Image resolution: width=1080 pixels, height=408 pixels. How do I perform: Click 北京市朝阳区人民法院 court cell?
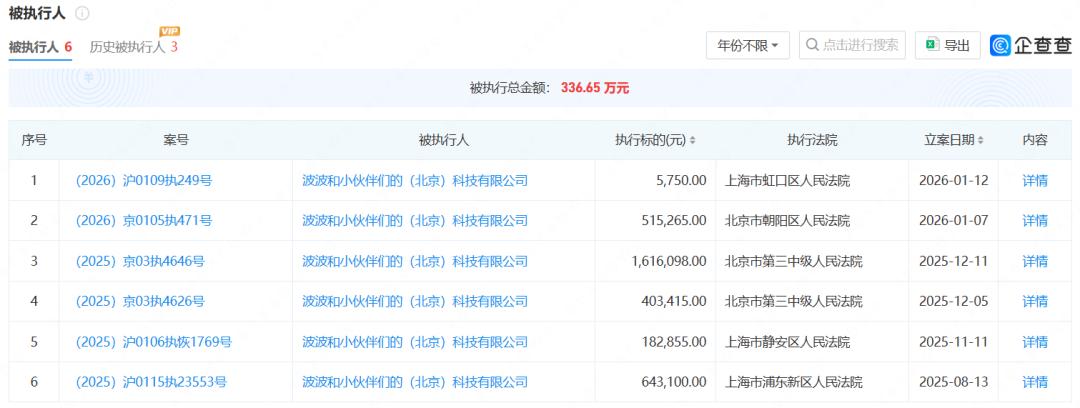tap(787, 221)
